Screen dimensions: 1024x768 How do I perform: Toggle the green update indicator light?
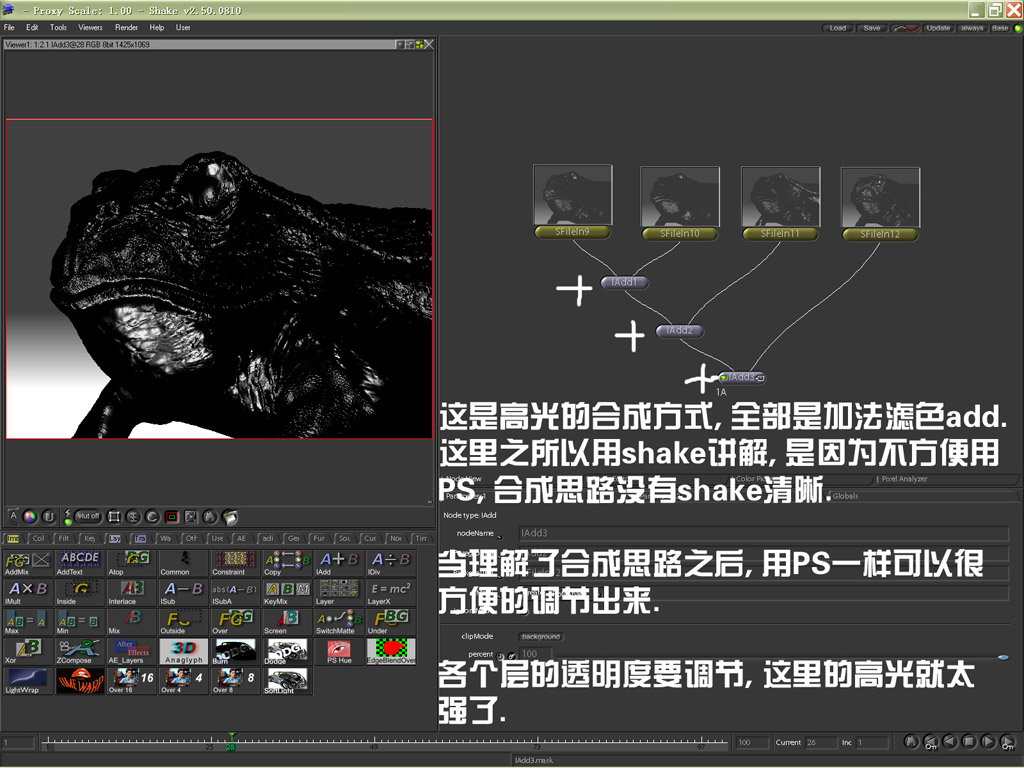(x=1017, y=28)
